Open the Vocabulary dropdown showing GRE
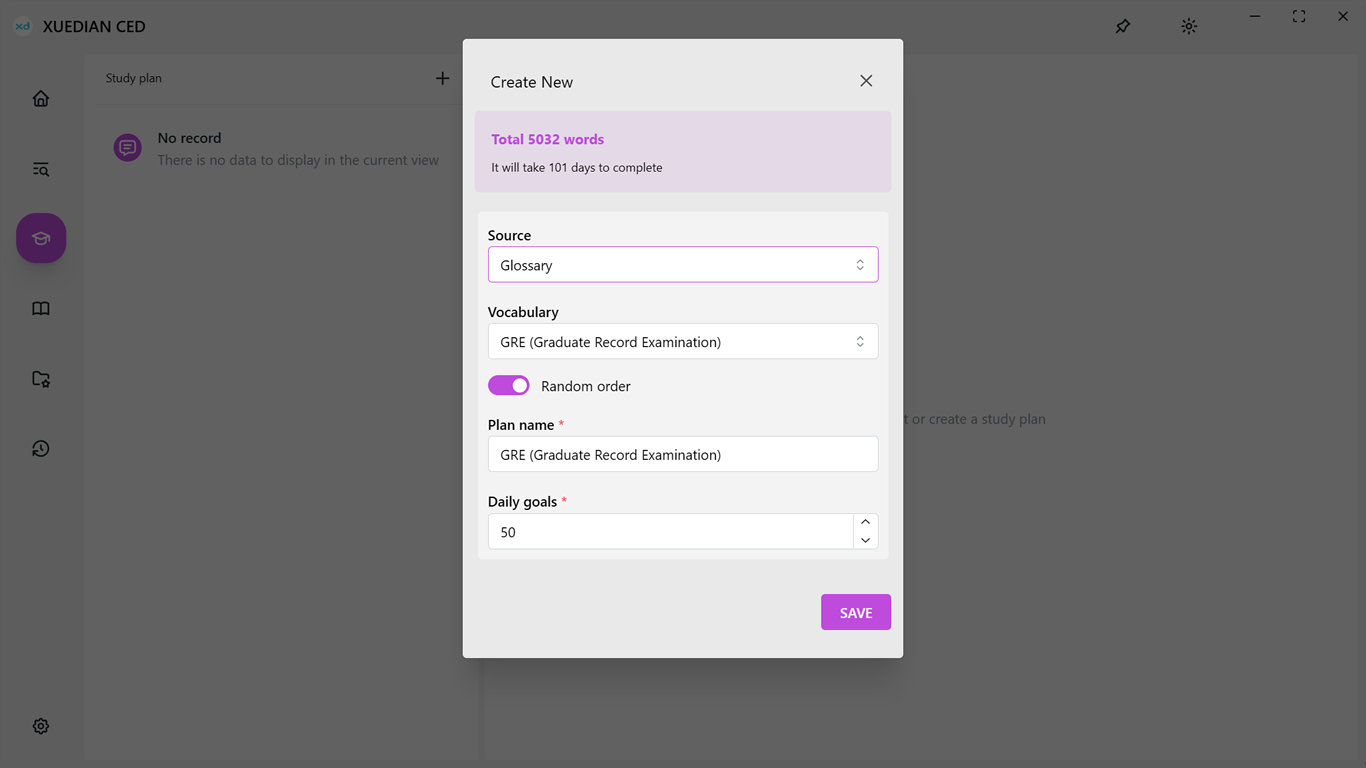Viewport: 1366px width, 768px height. point(683,342)
